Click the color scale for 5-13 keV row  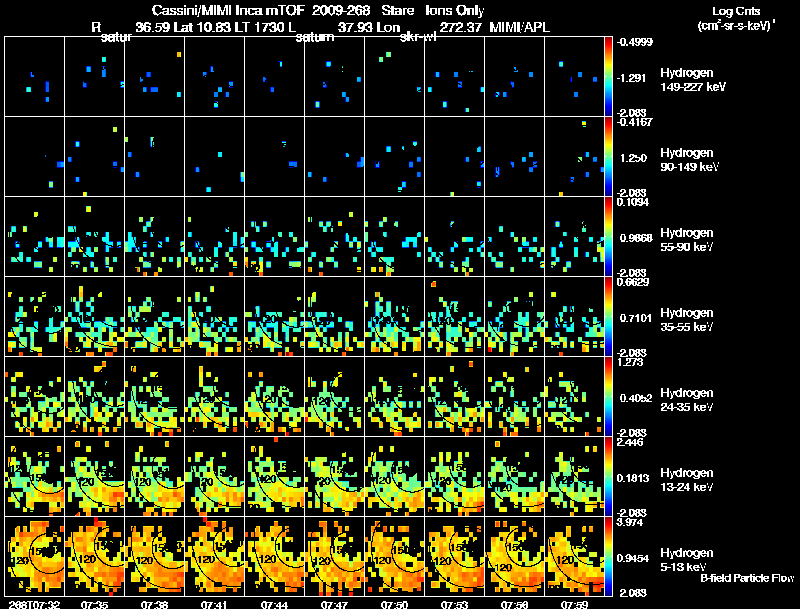[608, 556]
